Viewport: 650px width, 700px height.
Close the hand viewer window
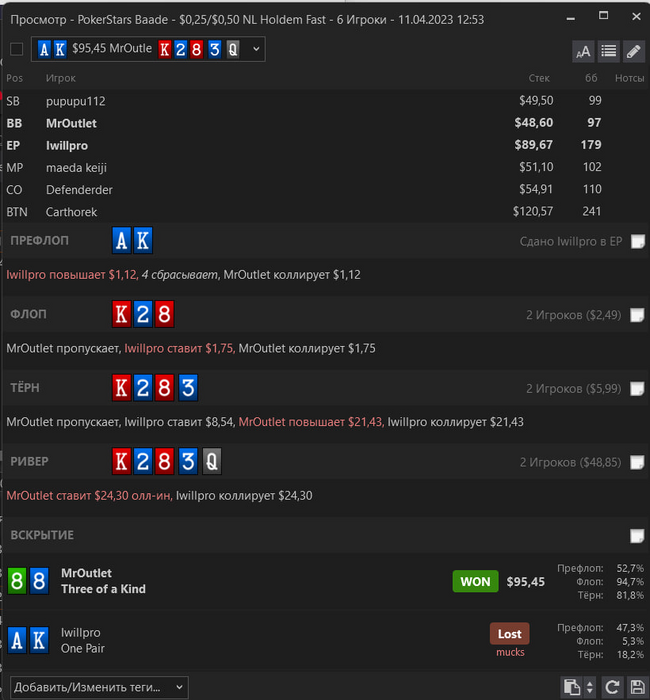click(637, 17)
